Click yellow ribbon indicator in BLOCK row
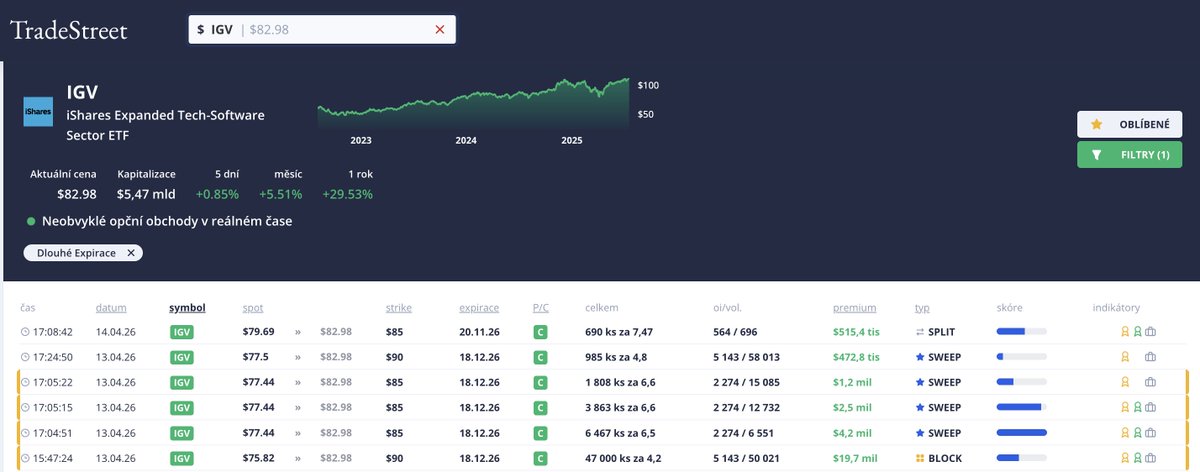Screen dimensions: 1200x472 [1124, 459]
